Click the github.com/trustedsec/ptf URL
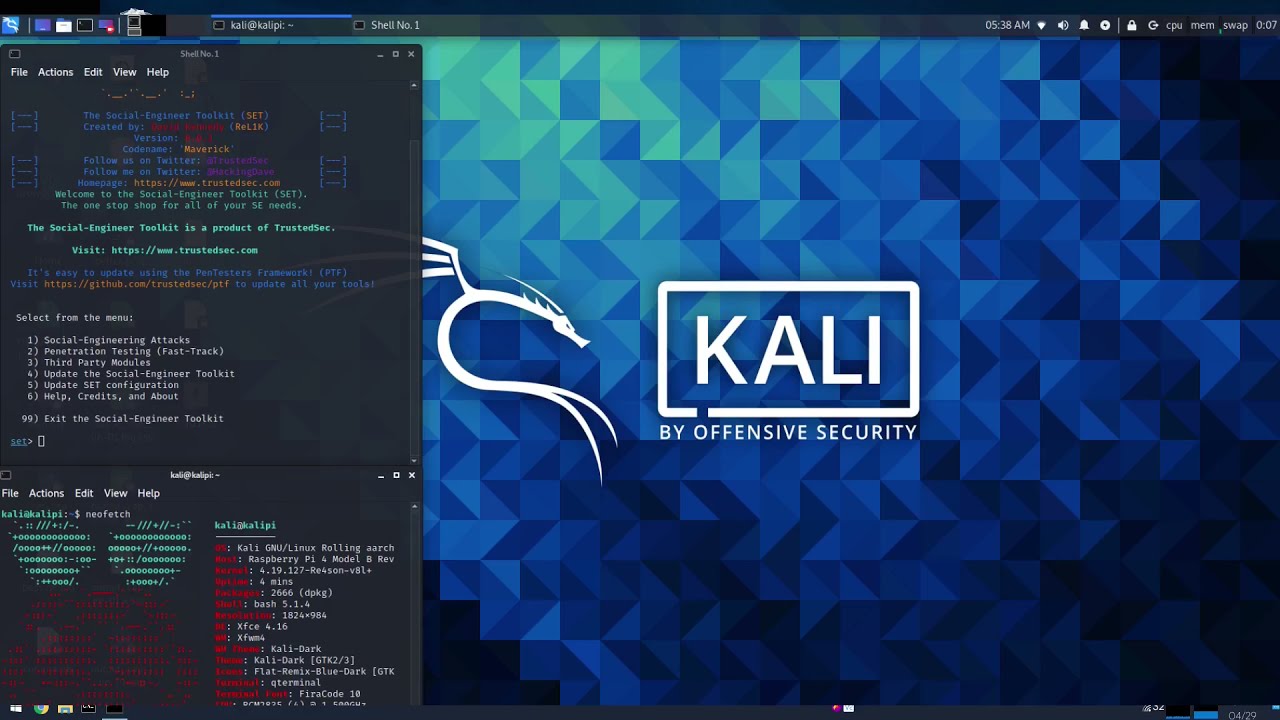The width and height of the screenshot is (1280, 720). [x=137, y=284]
